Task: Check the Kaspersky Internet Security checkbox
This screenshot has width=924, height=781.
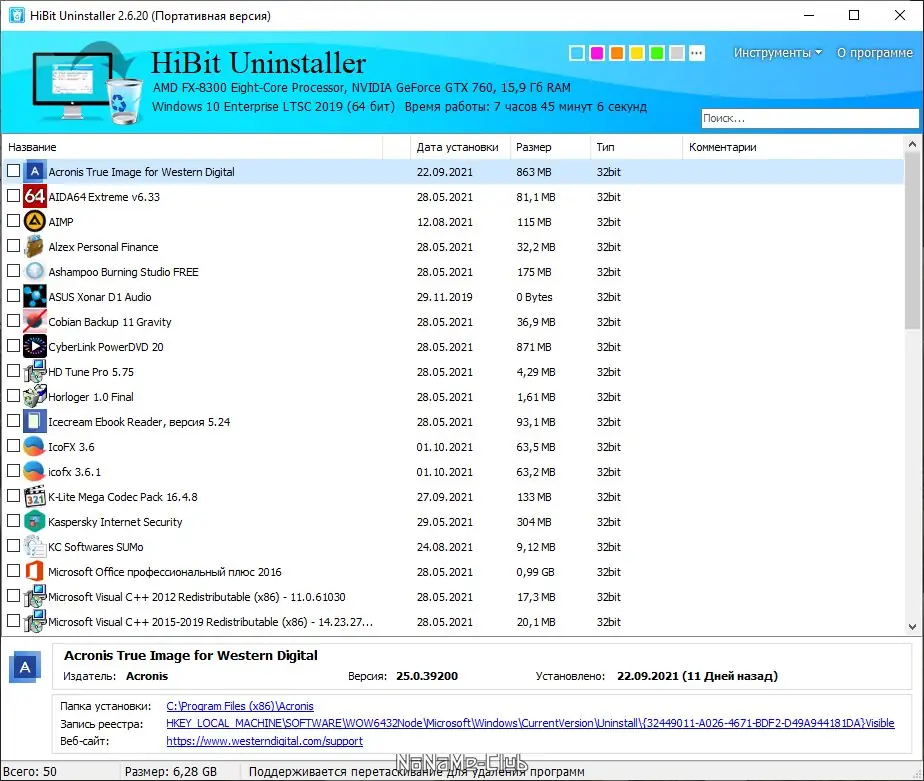Action: [x=13, y=520]
